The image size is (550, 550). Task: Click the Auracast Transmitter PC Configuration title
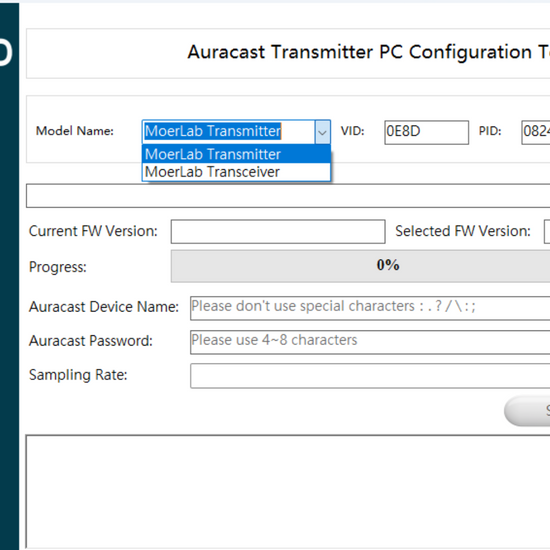pos(369,52)
